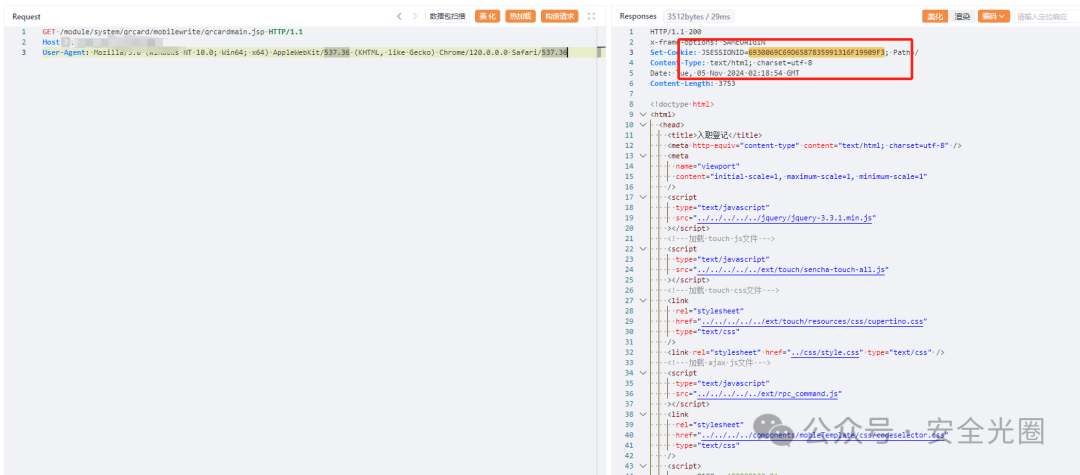Collapse the <head> block at line 10
Screen dimensions: 1080x475
(x=643, y=125)
